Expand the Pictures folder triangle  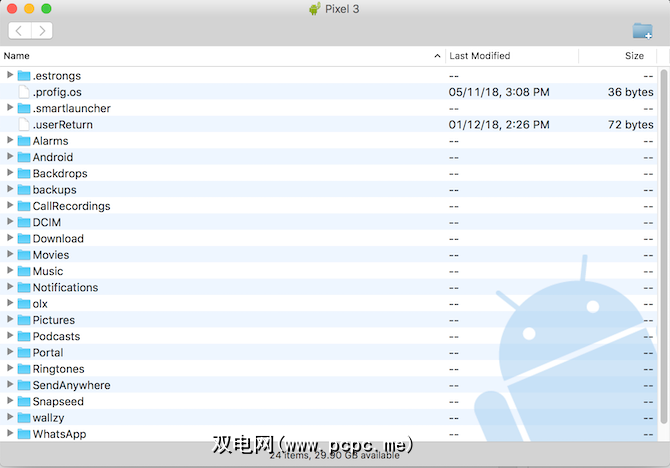(10, 319)
